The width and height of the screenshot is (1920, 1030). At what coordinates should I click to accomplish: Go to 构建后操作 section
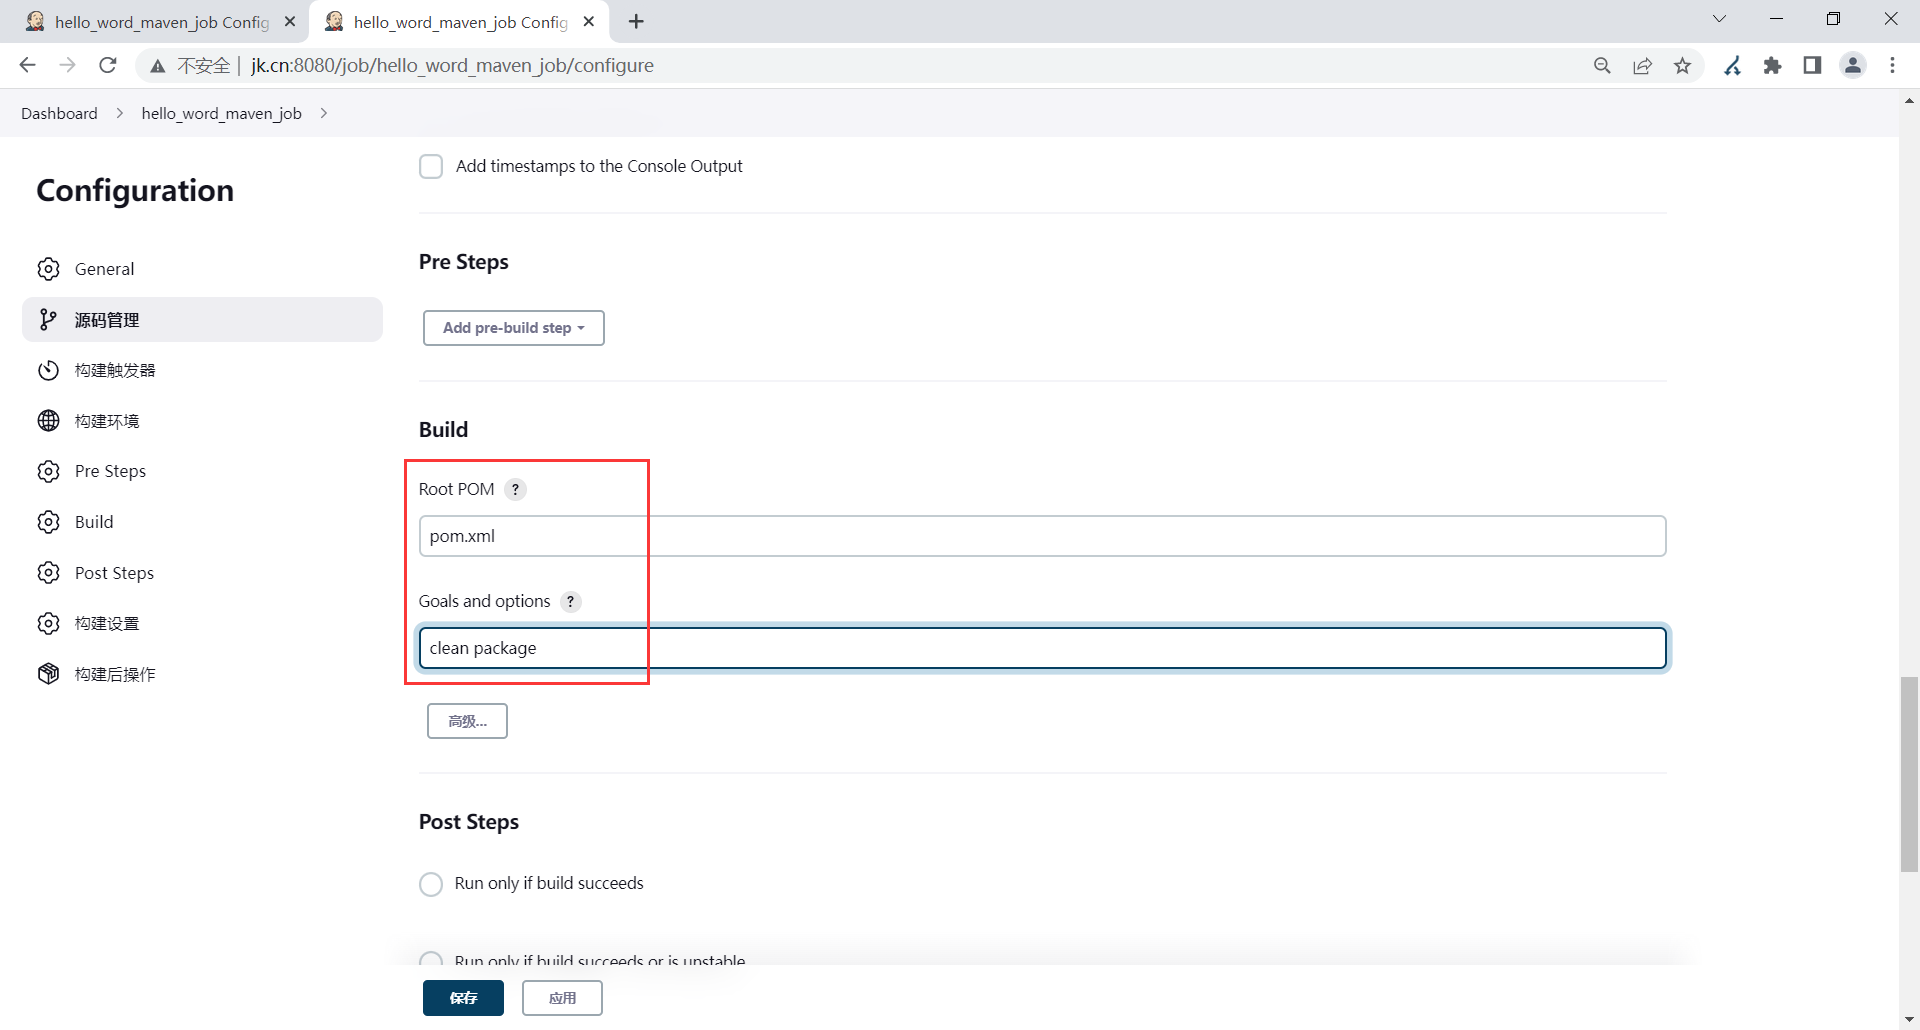202,673
